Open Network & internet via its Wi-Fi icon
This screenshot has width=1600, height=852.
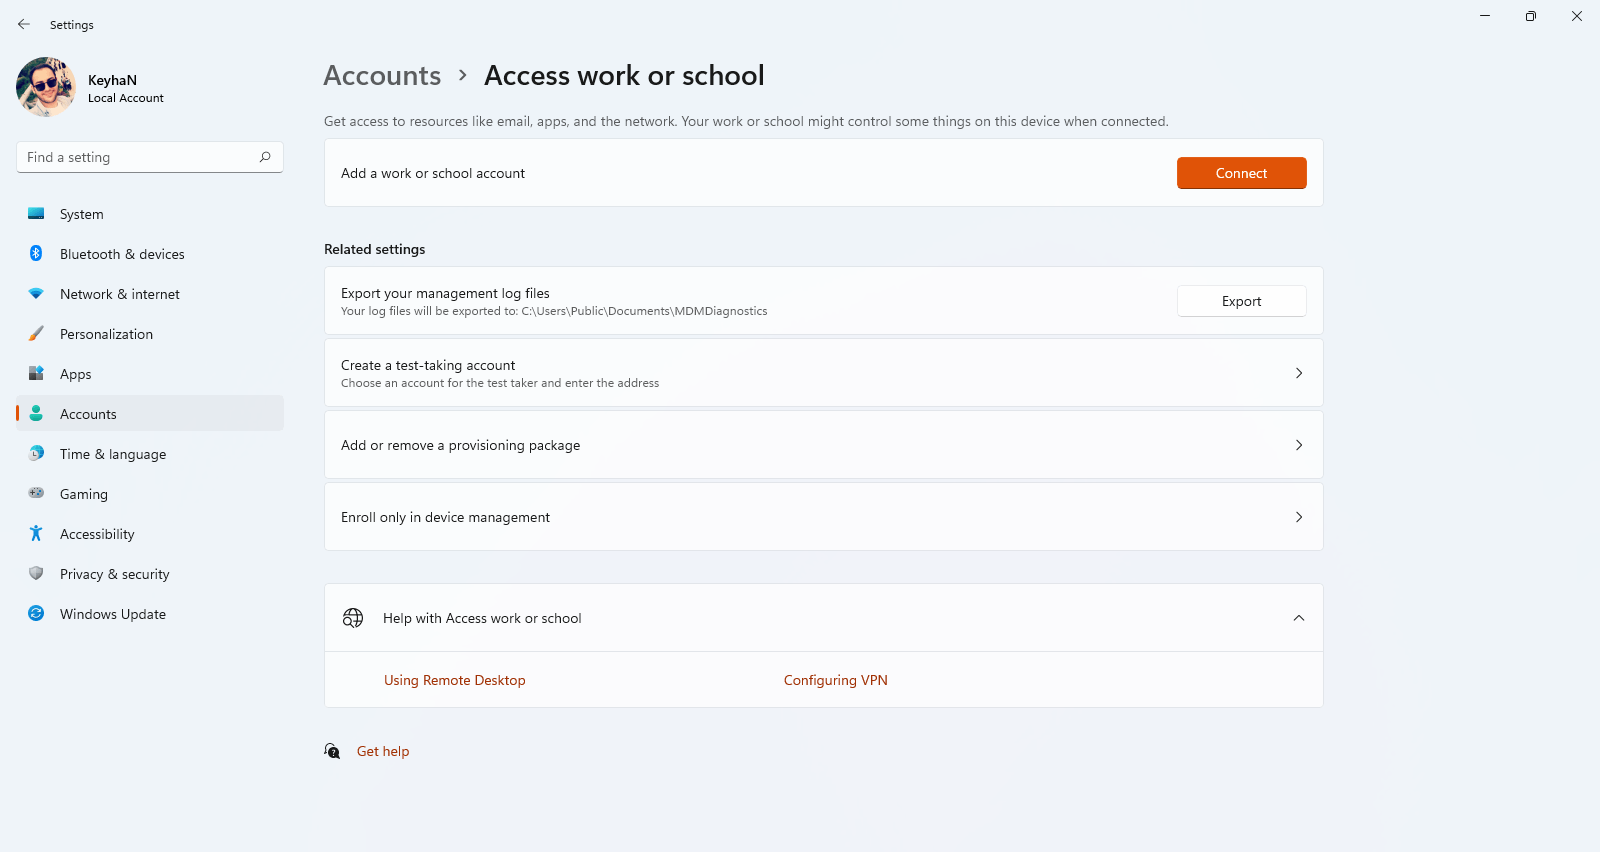pyautogui.click(x=36, y=294)
